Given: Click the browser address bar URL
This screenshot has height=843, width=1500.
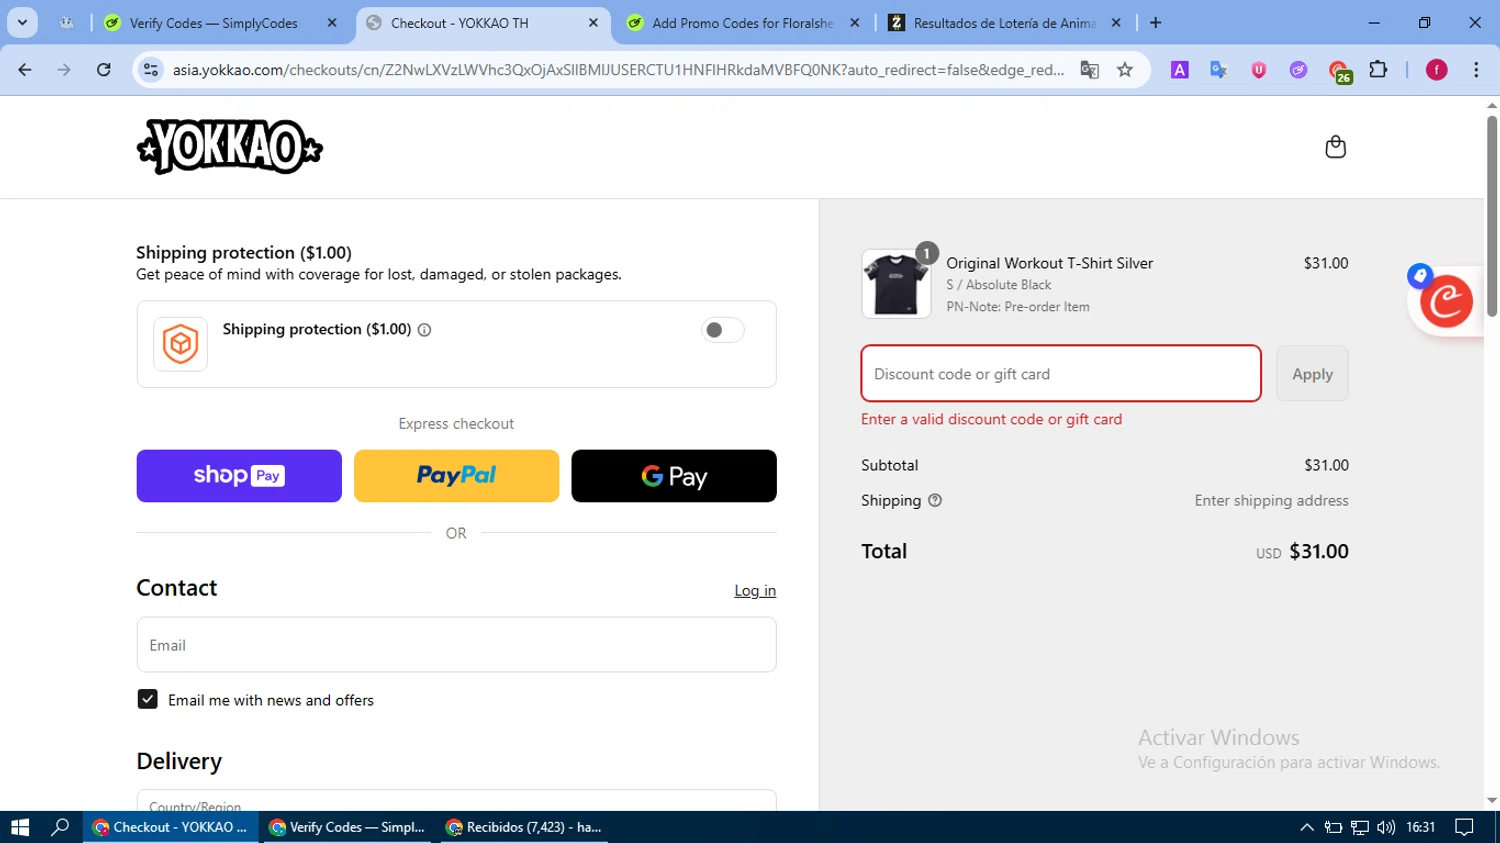Looking at the screenshot, I should point(618,69).
